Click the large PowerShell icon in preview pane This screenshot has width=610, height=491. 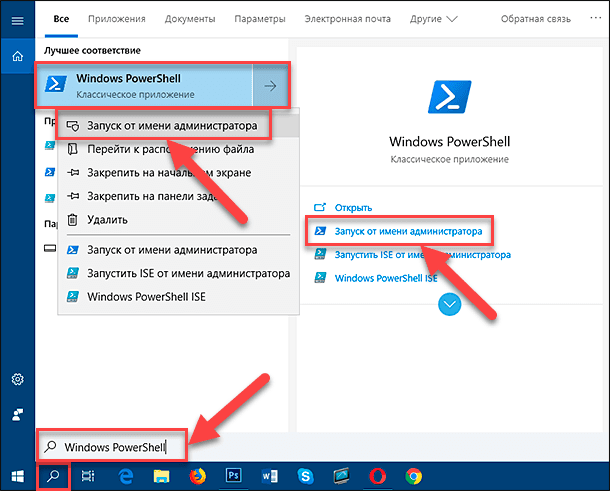click(449, 97)
